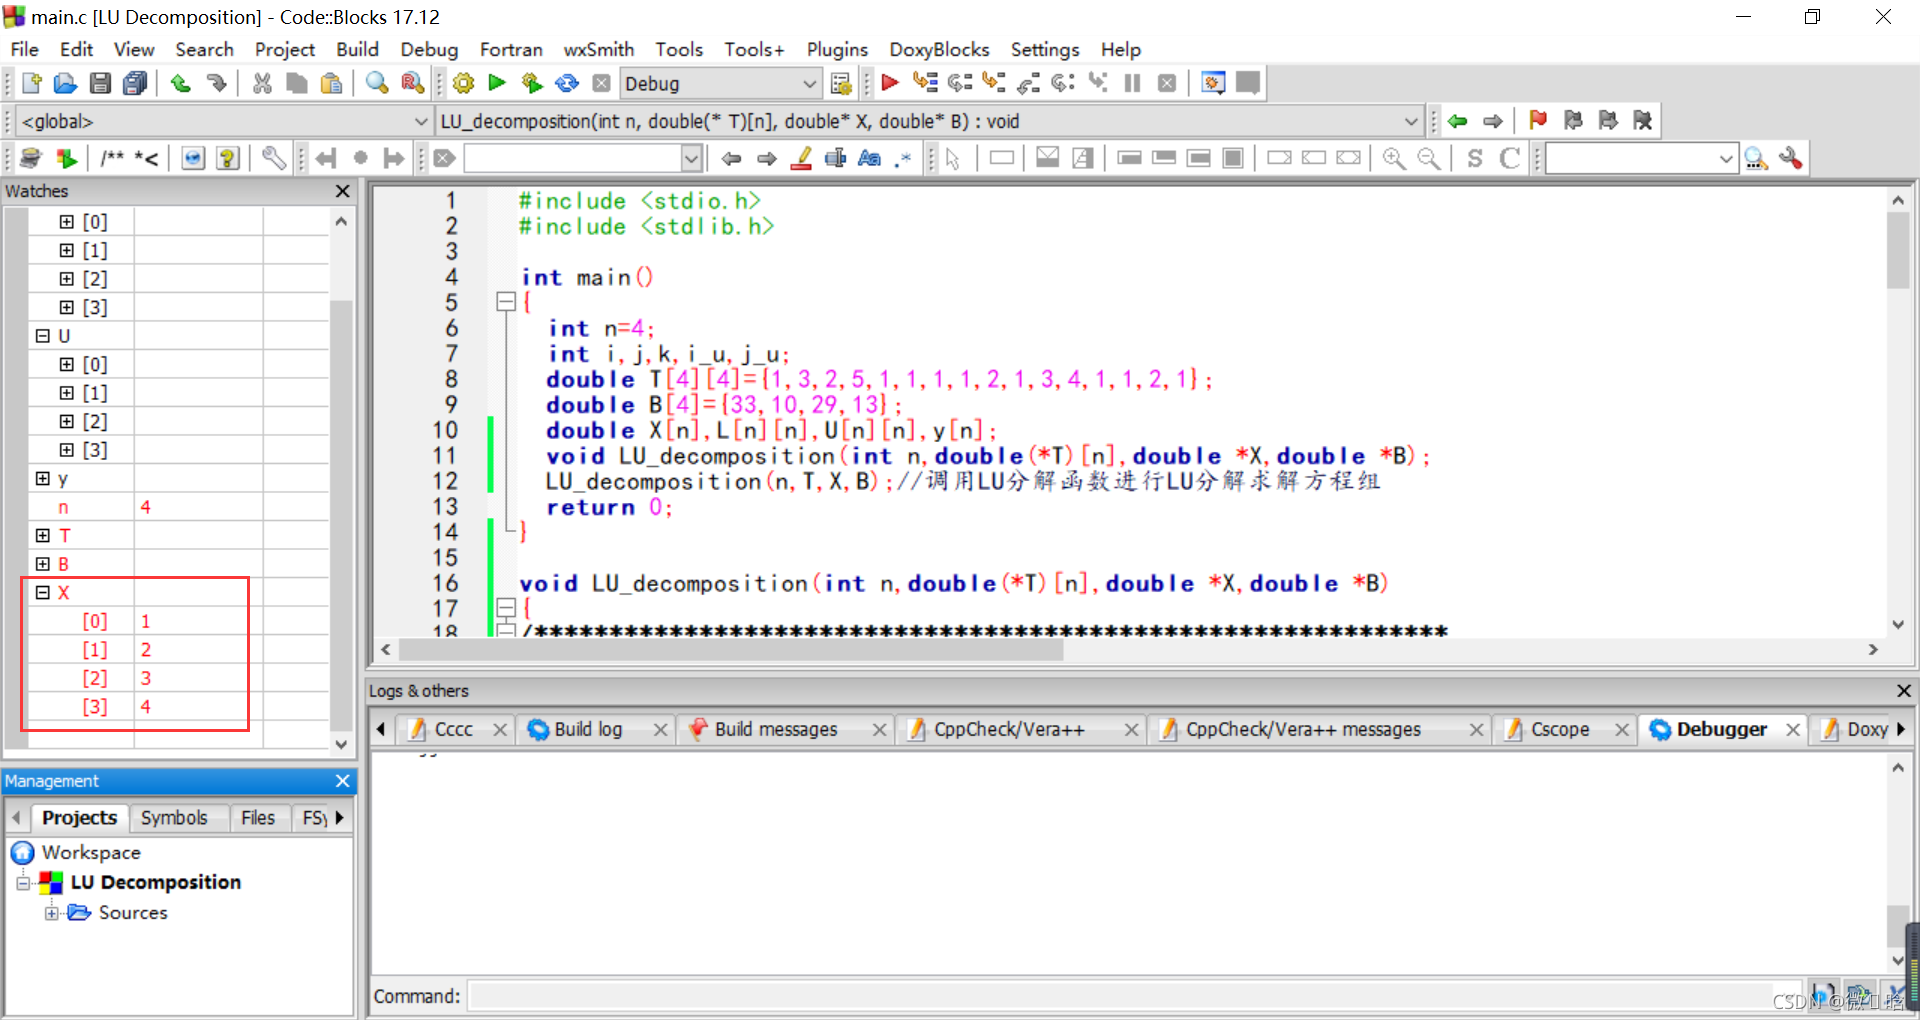The height and width of the screenshot is (1020, 1920).
Task: Save the current file
Action: pos(100,83)
